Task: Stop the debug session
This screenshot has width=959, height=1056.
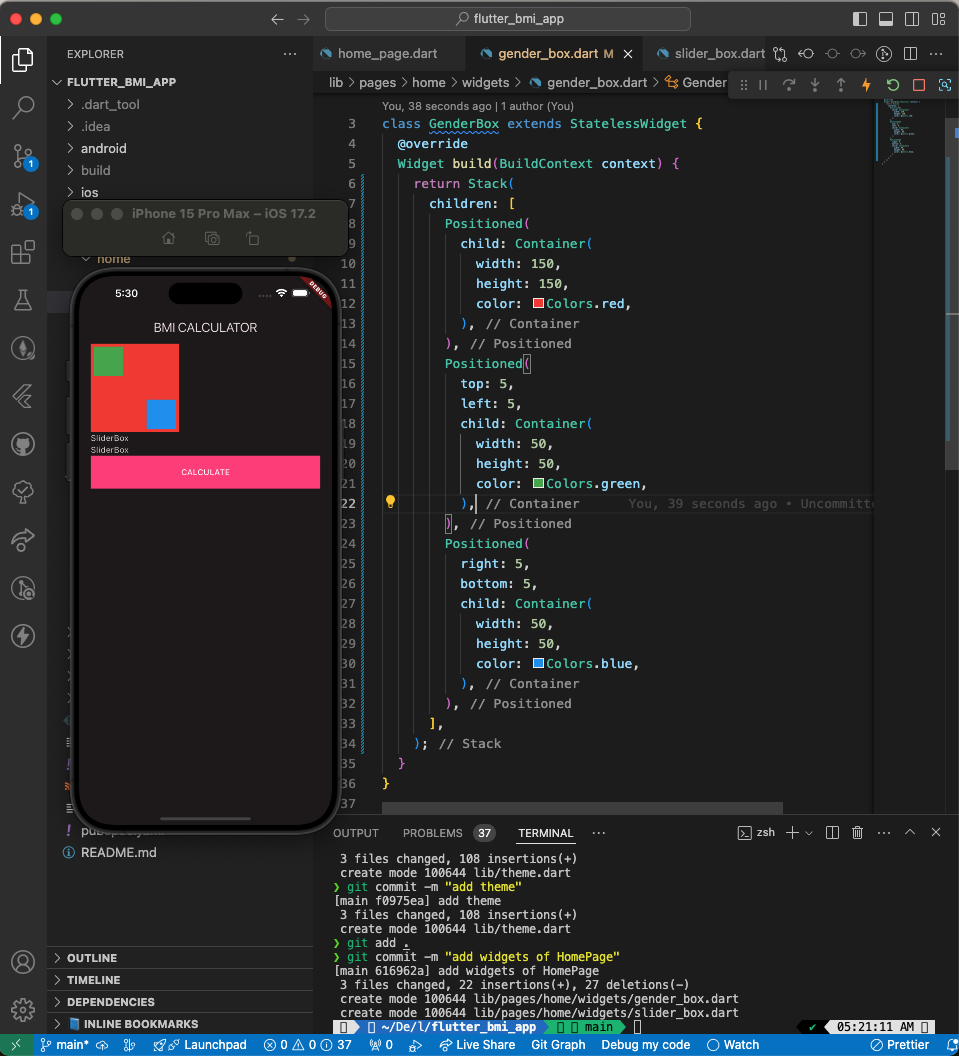Action: [x=919, y=85]
